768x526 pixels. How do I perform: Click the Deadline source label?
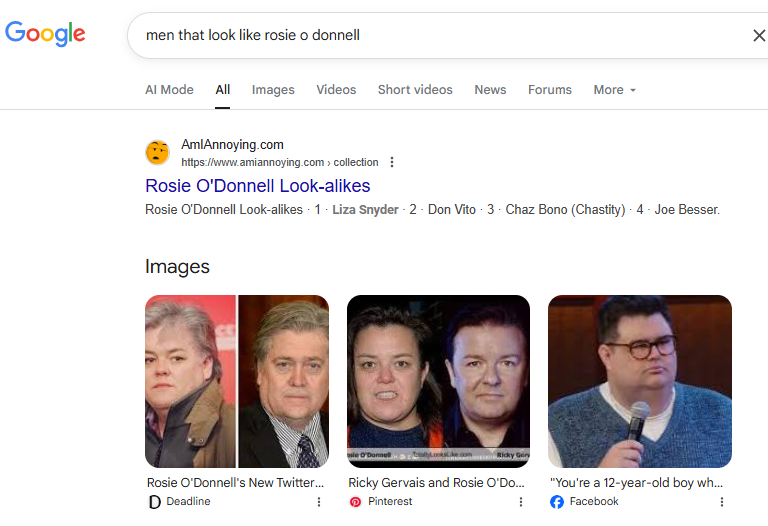click(188, 501)
